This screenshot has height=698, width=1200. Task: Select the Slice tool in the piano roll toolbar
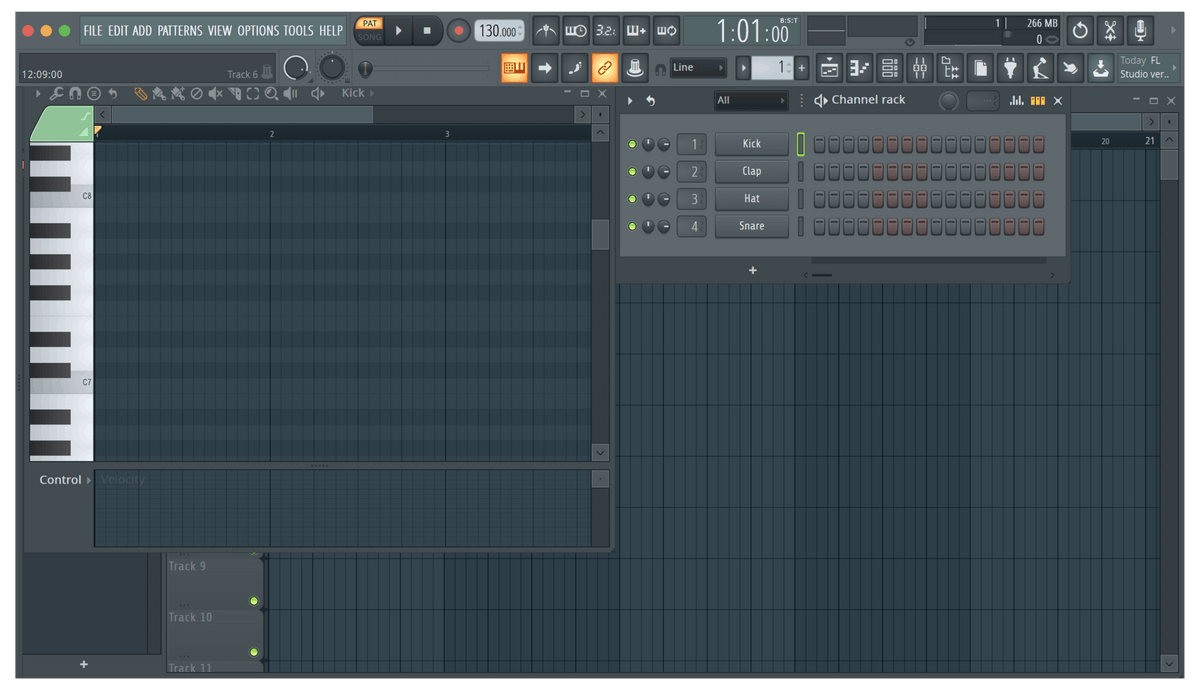[233, 93]
